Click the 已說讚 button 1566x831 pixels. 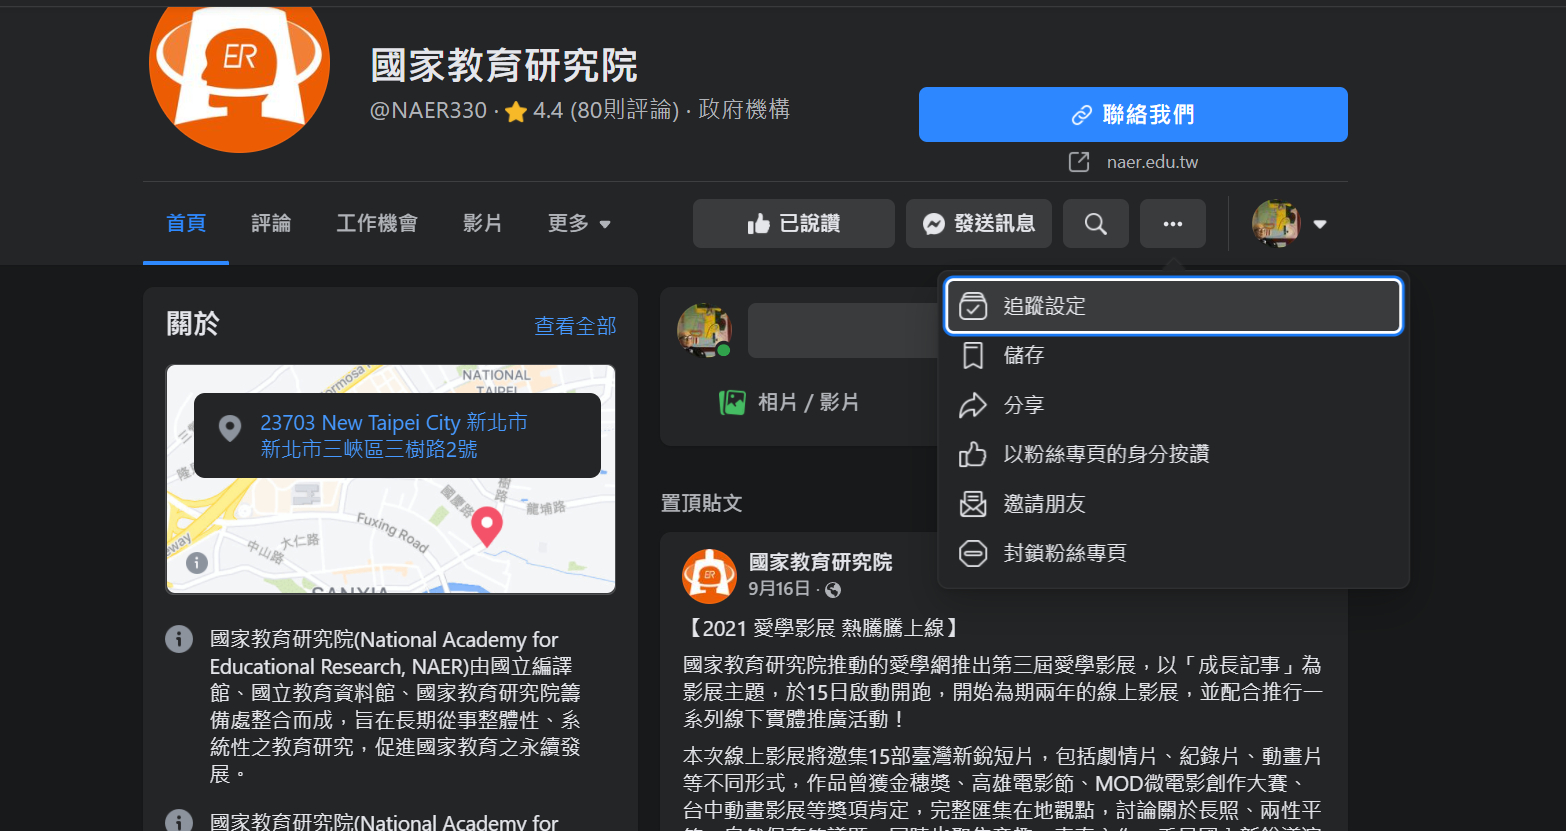coord(794,224)
